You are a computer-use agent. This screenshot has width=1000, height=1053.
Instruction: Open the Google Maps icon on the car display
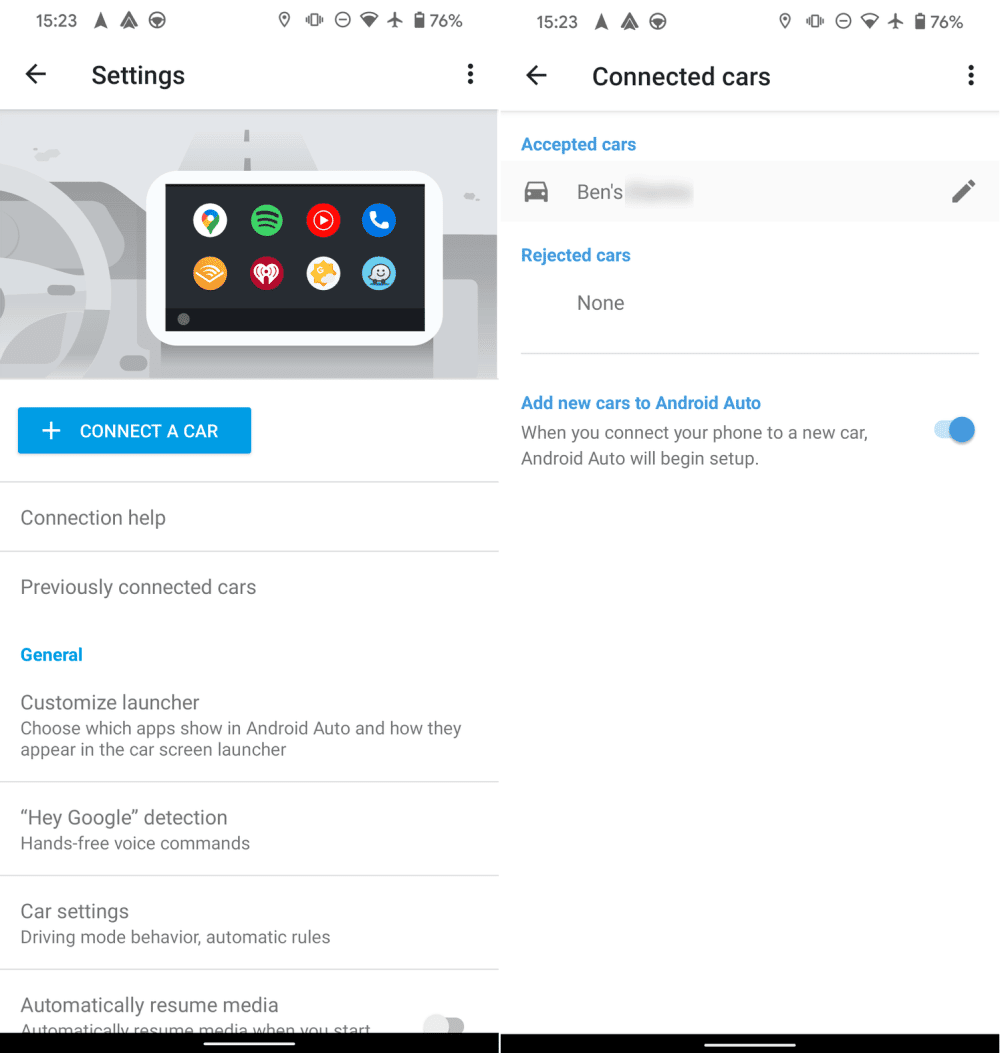[210, 221]
